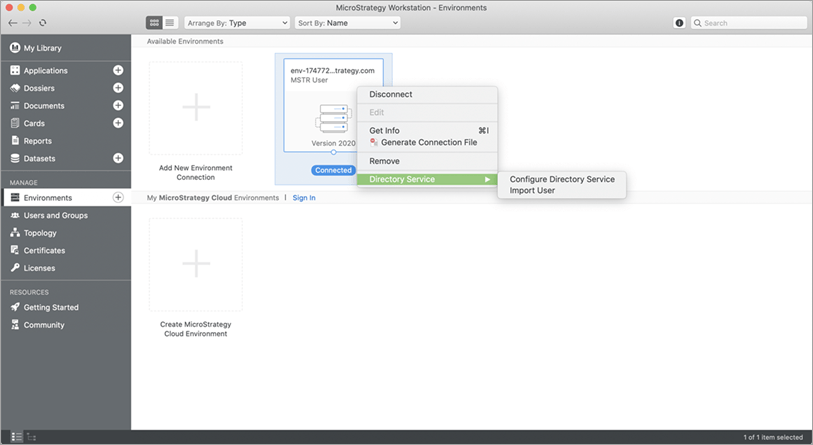Click plus icon beside Datasets
The height and width of the screenshot is (445, 813).
[118, 158]
